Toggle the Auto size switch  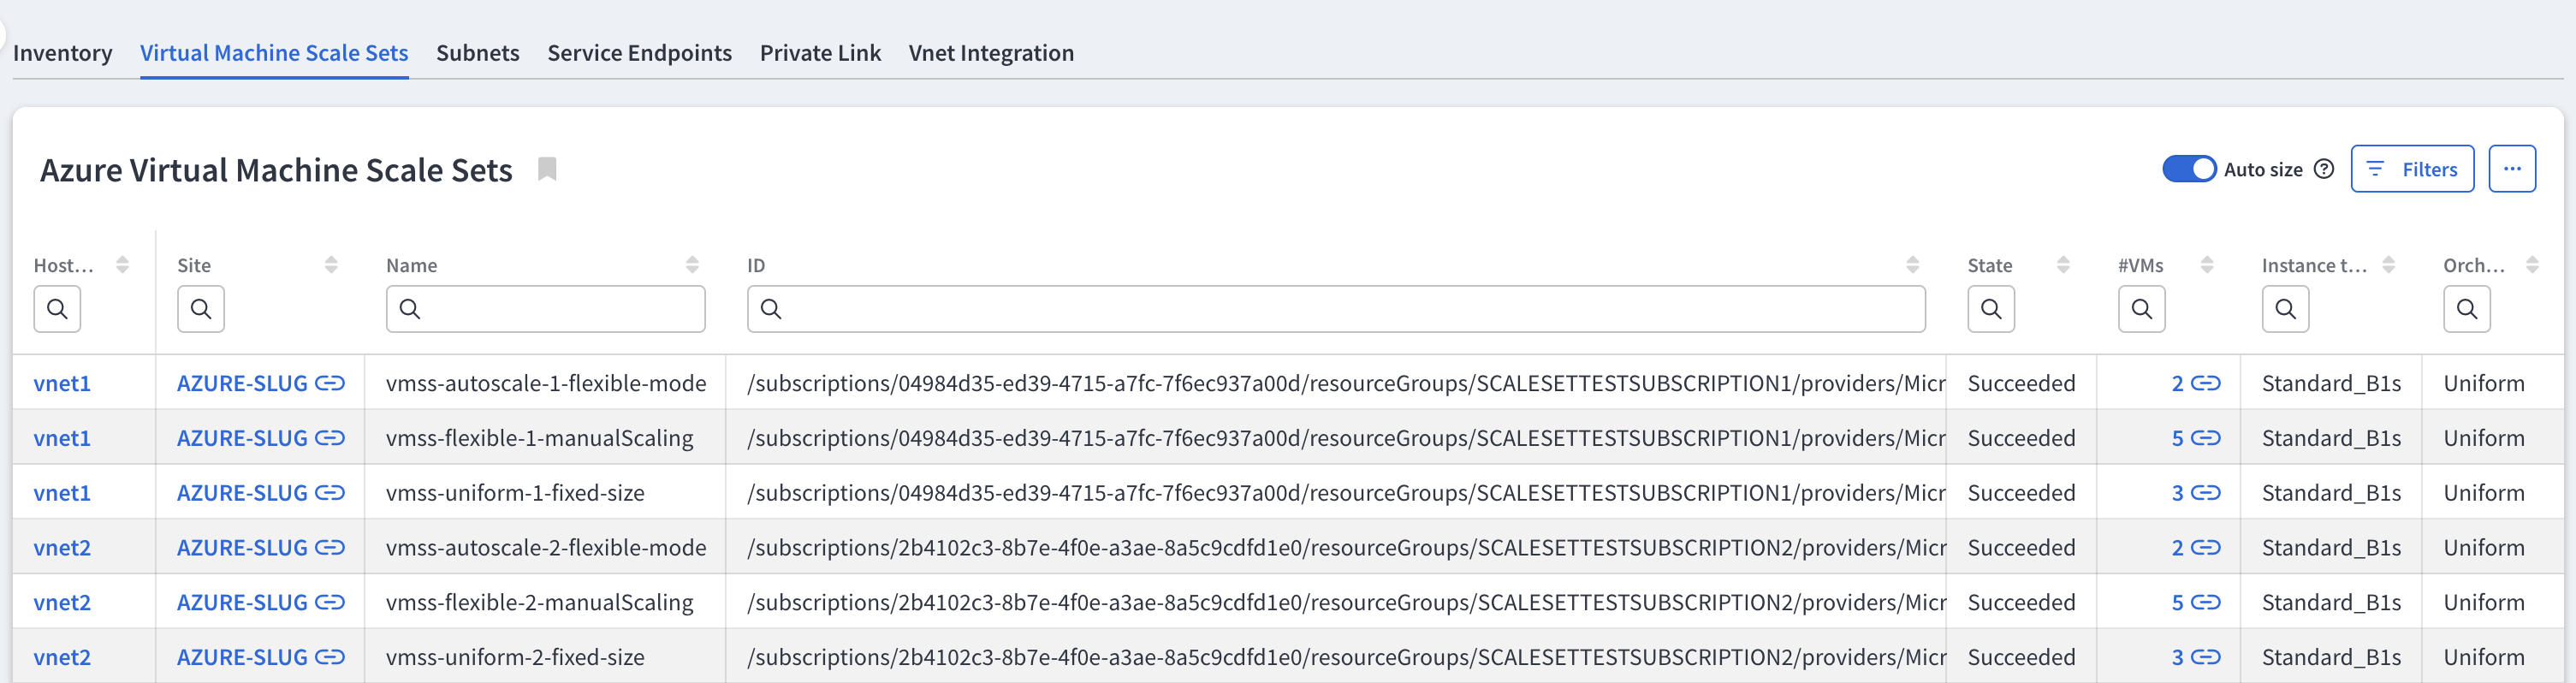2188,169
